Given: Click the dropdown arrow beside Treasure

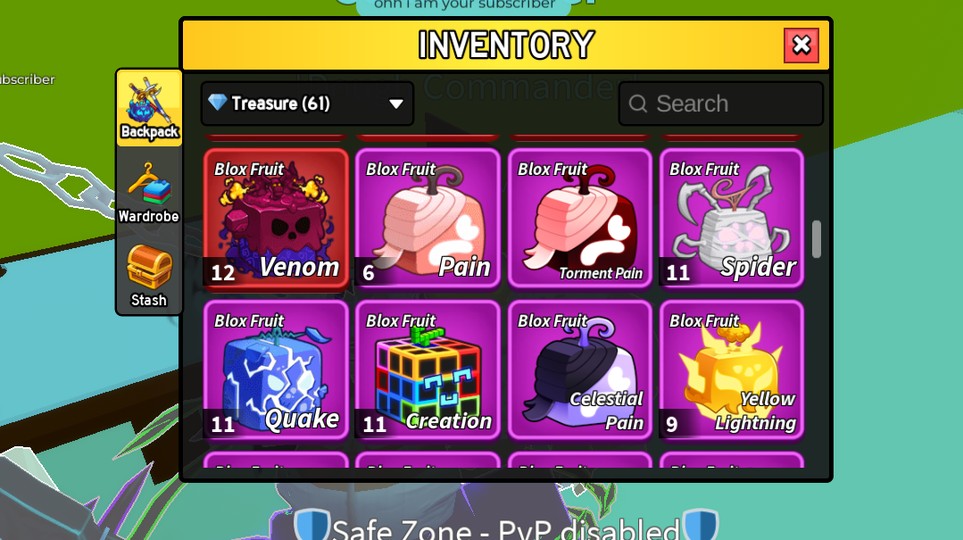Looking at the screenshot, I should pos(396,104).
